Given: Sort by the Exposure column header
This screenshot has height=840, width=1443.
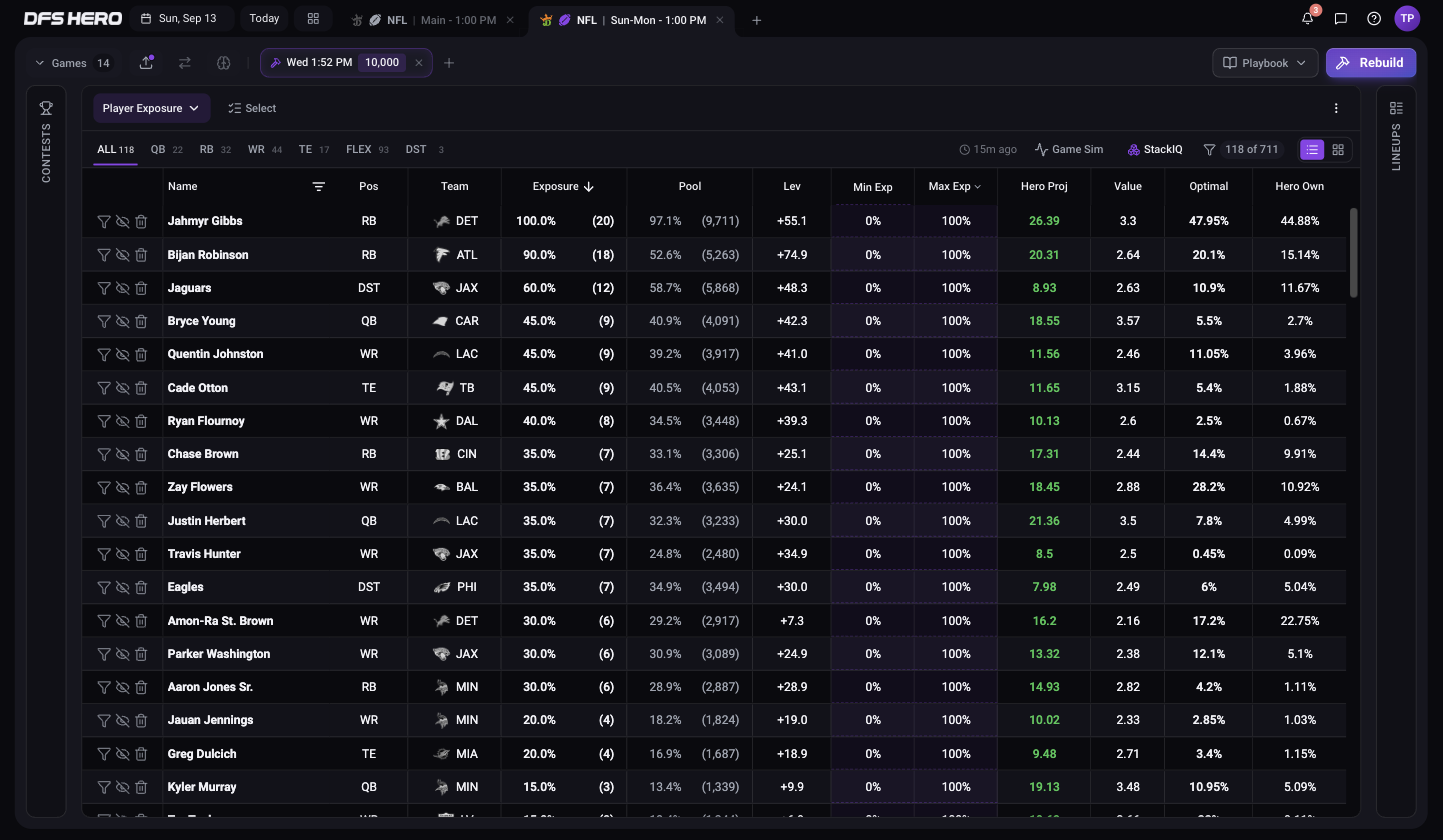Looking at the screenshot, I should coord(564,186).
